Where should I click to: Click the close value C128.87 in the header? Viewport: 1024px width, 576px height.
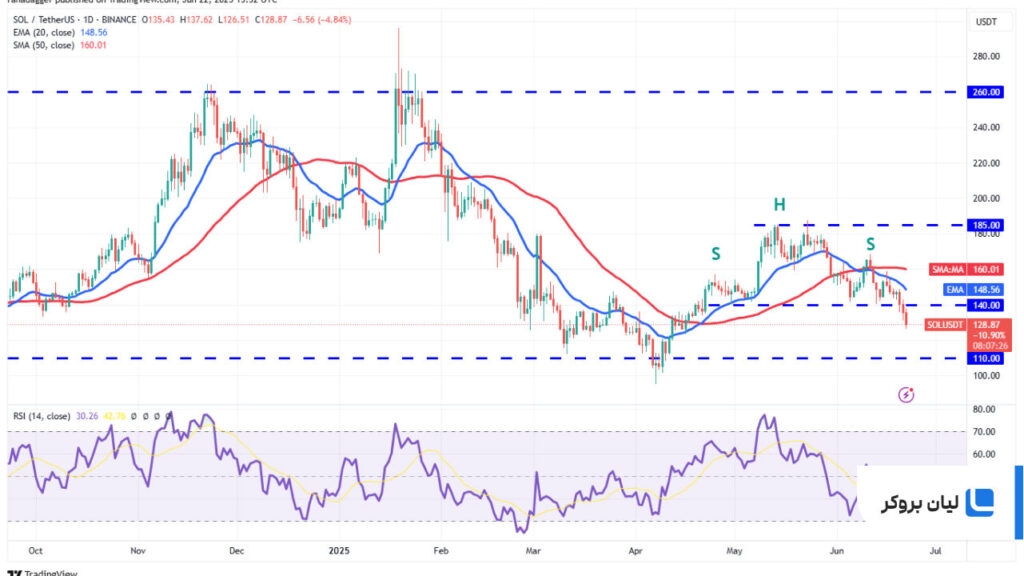(x=271, y=20)
